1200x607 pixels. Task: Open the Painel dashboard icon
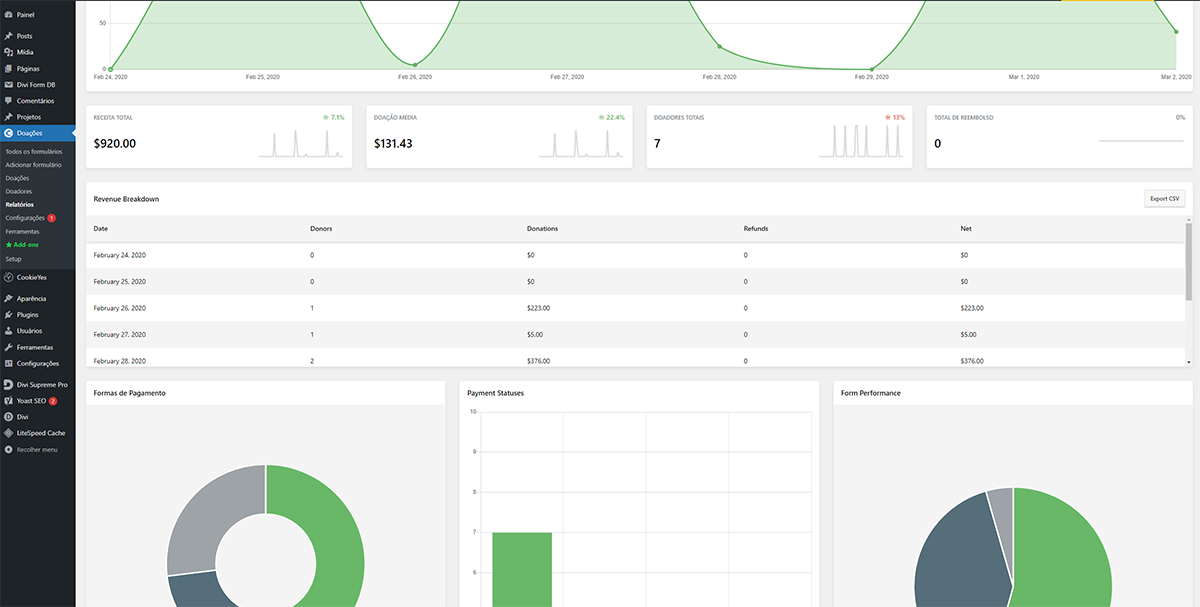[x=8, y=15]
